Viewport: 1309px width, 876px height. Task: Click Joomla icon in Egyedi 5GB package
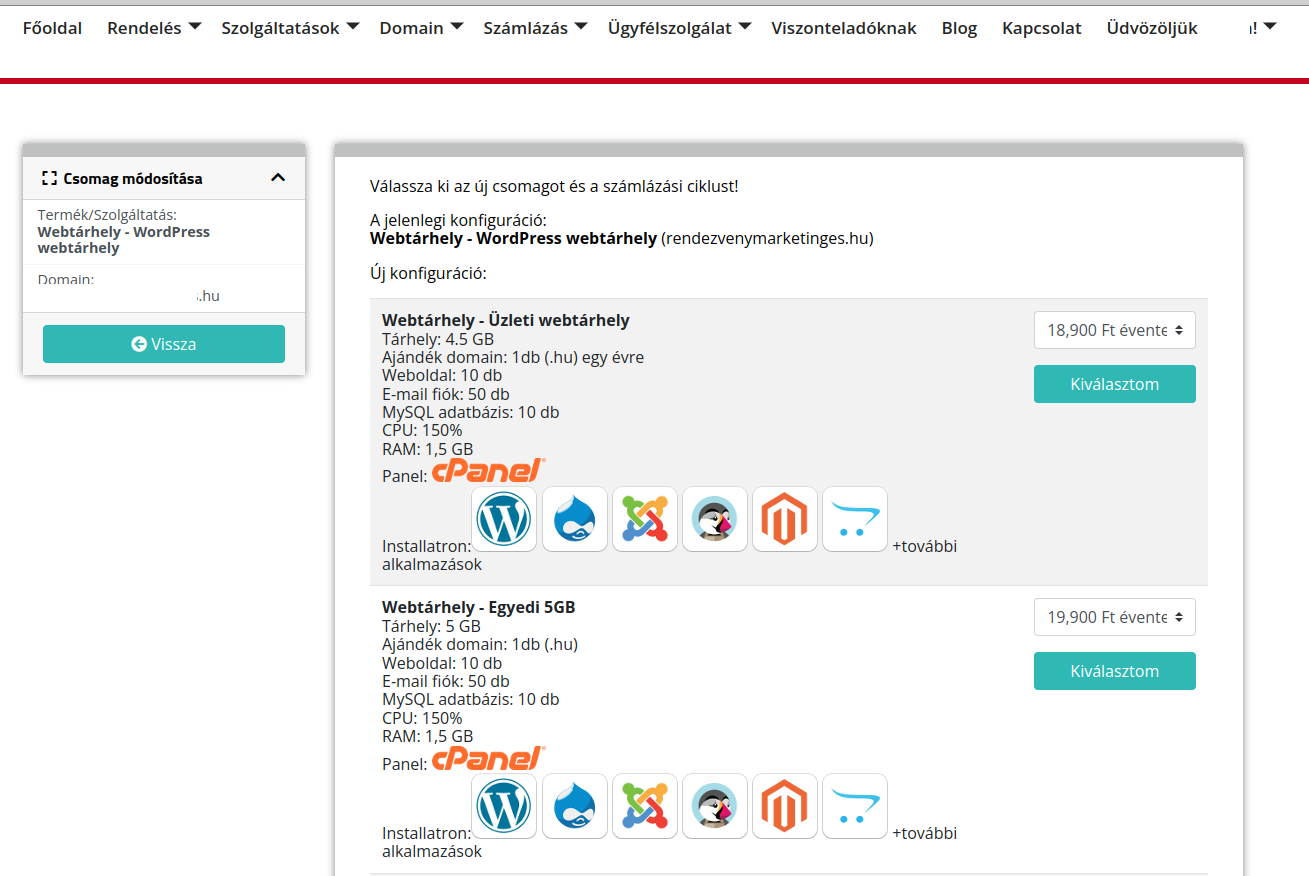point(645,806)
